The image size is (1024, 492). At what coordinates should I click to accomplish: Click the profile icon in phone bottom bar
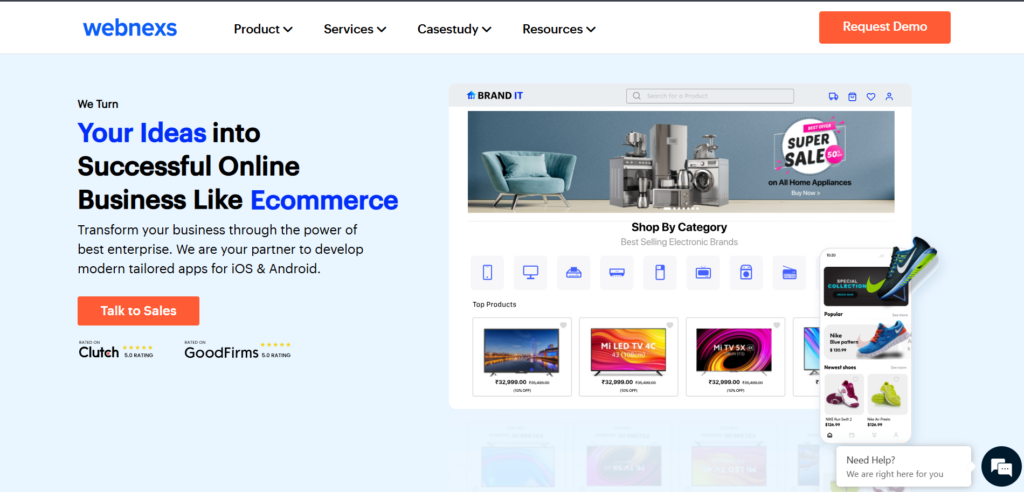pyautogui.click(x=896, y=435)
